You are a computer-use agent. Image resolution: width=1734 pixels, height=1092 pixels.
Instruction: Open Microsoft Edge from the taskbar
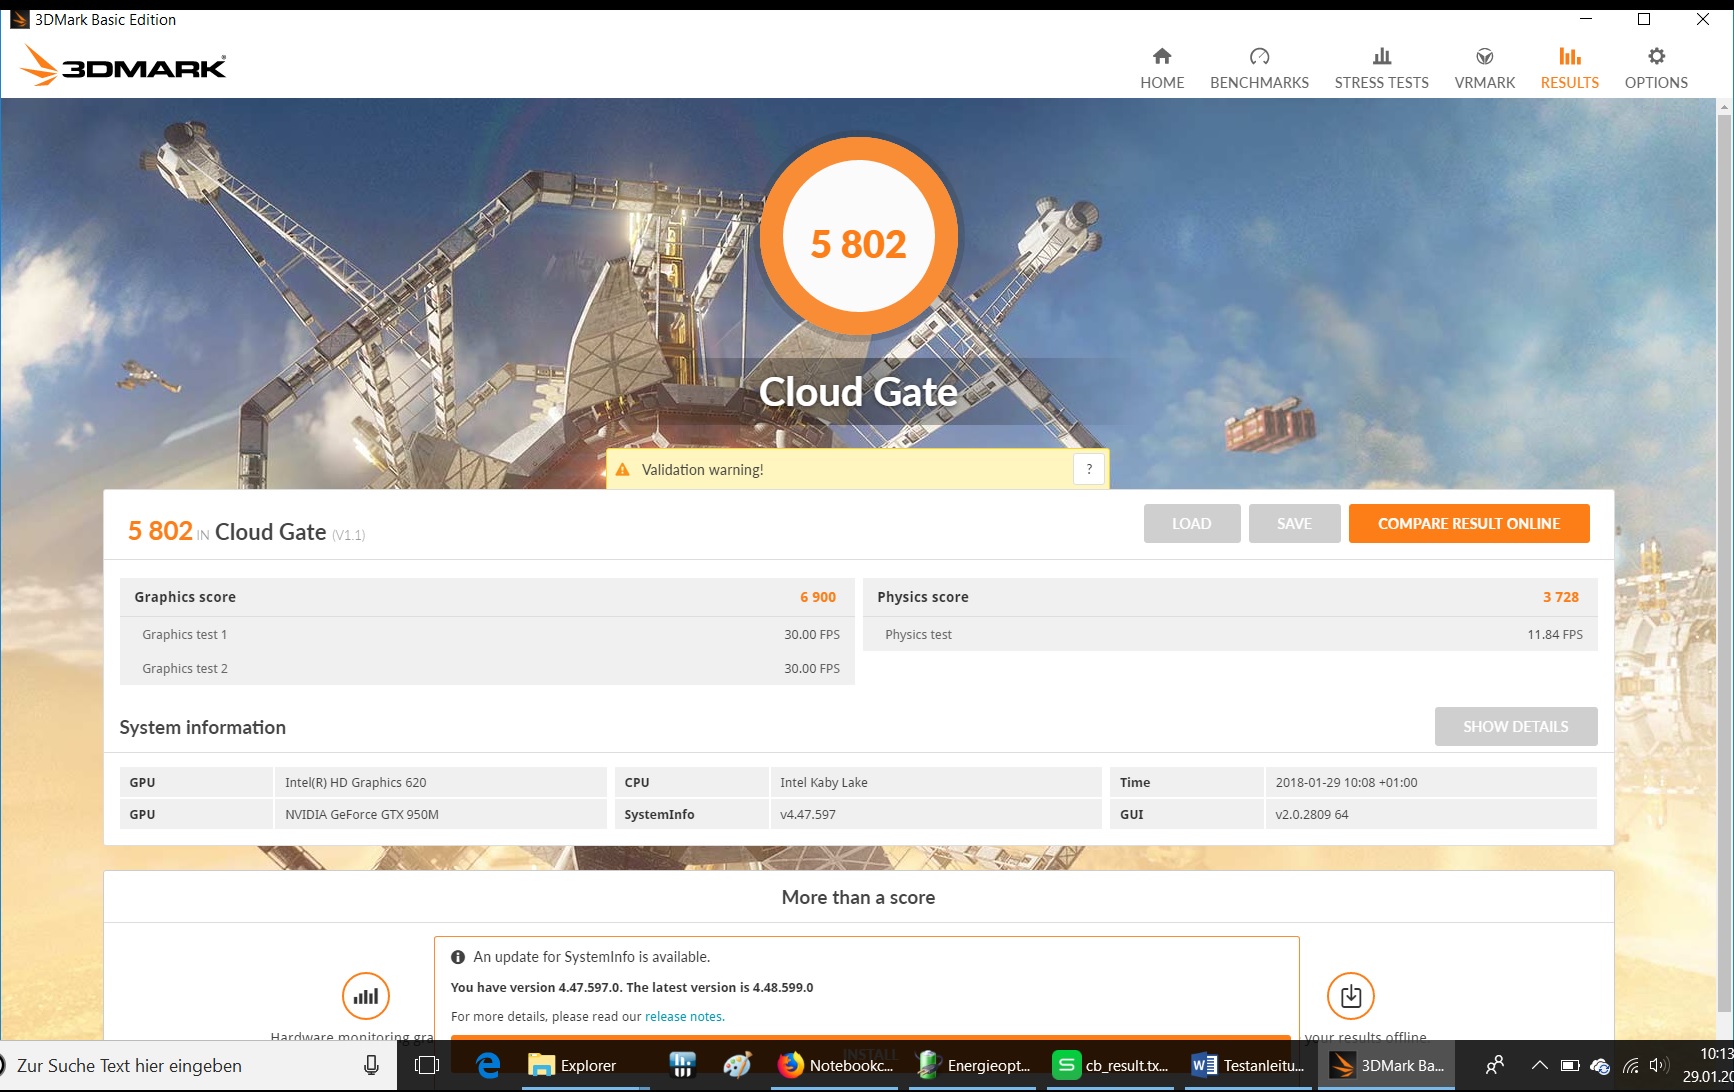tap(488, 1066)
